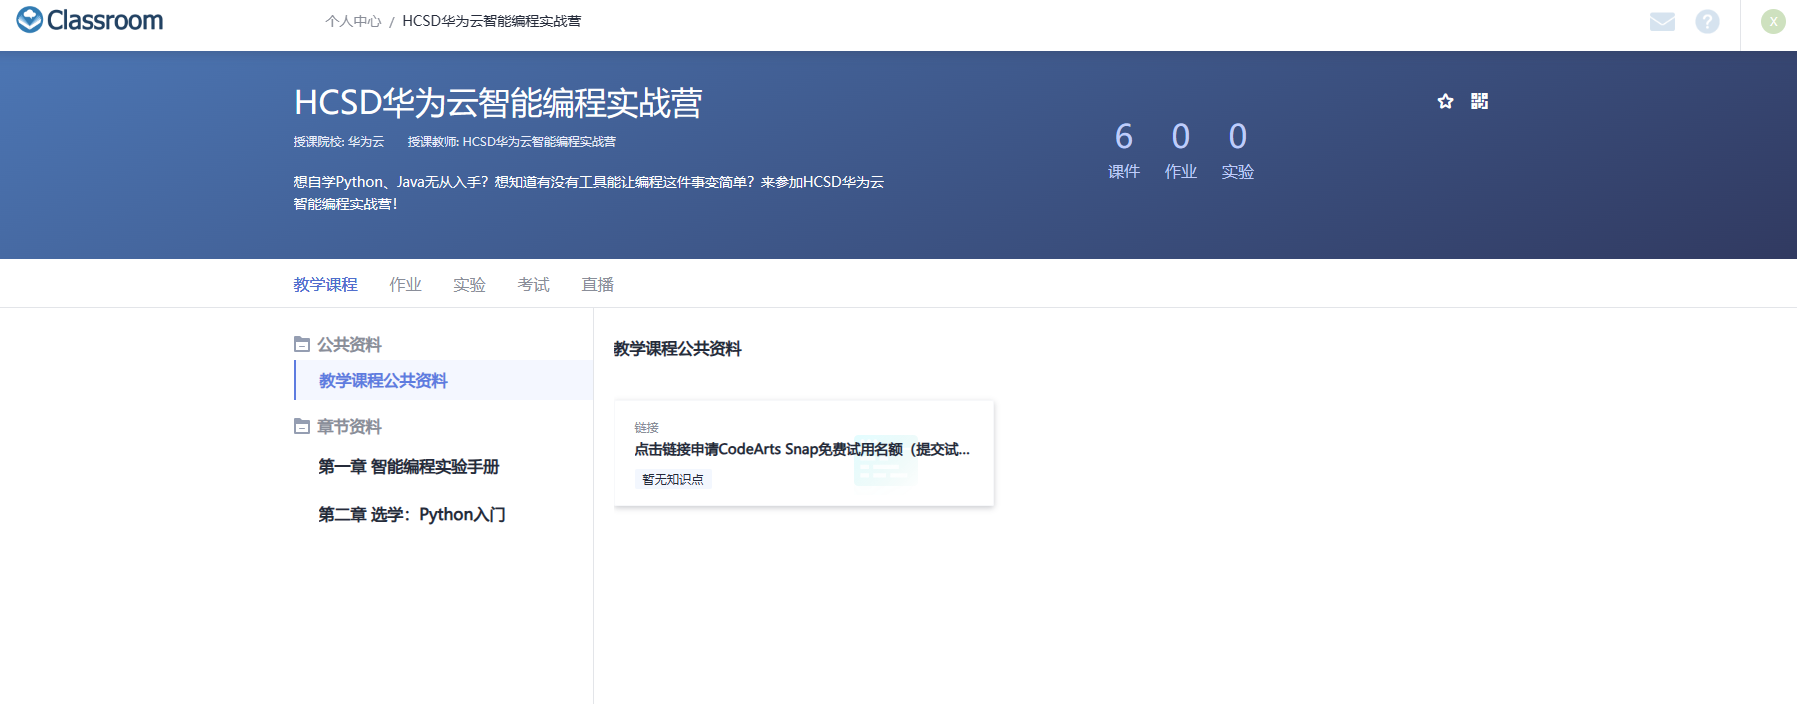Show the course QR code

click(1480, 101)
